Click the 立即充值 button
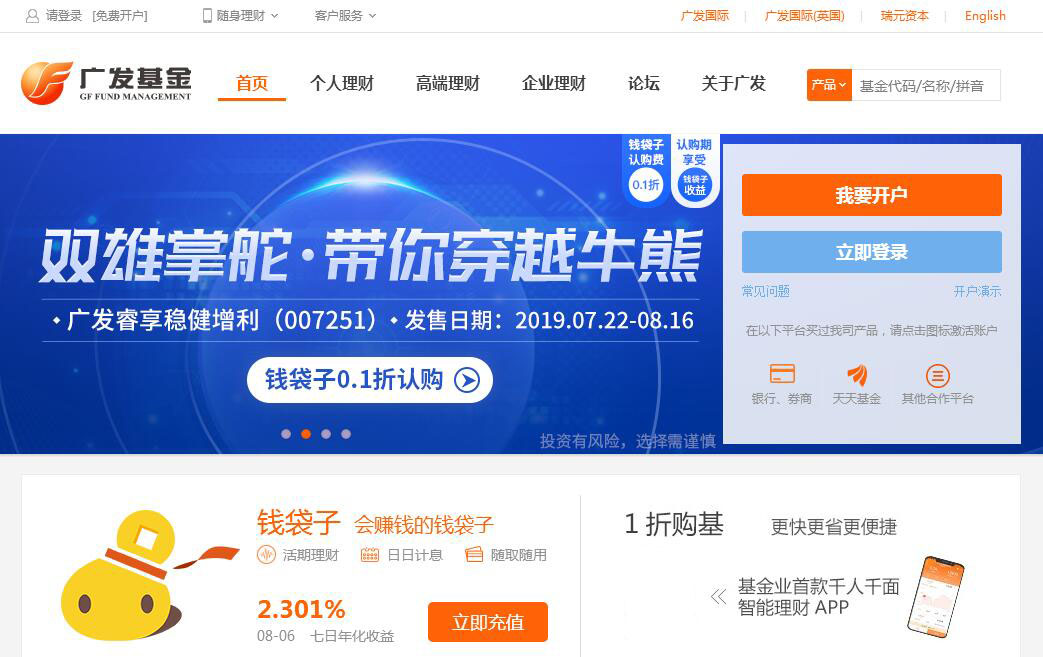This screenshot has width=1043, height=657. tap(488, 622)
